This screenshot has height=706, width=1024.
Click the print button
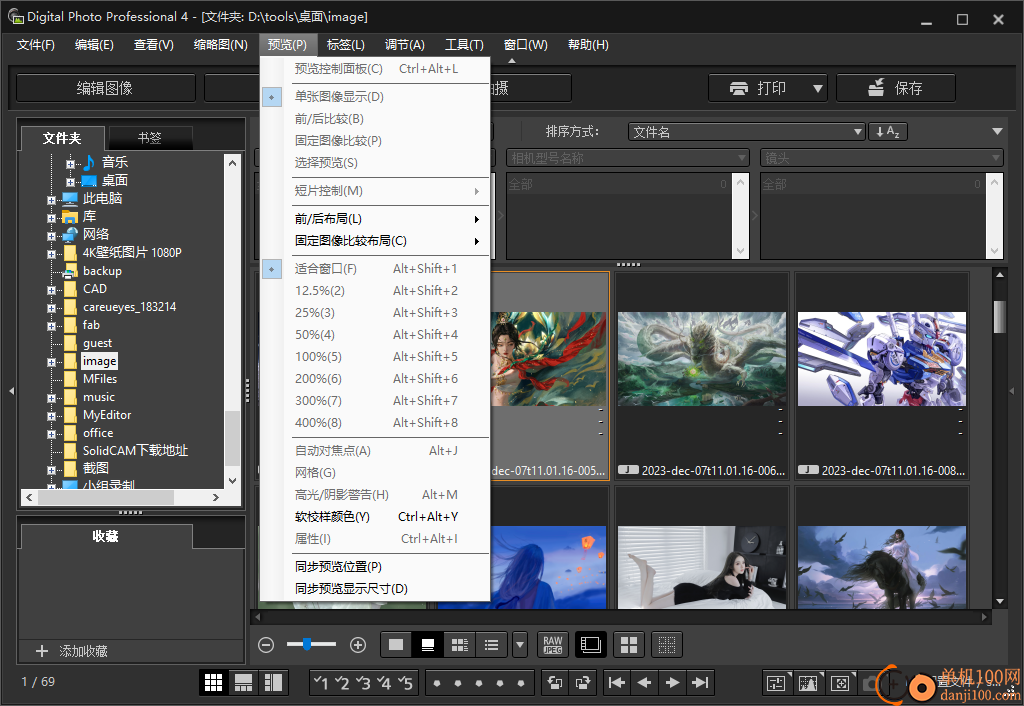click(x=759, y=88)
